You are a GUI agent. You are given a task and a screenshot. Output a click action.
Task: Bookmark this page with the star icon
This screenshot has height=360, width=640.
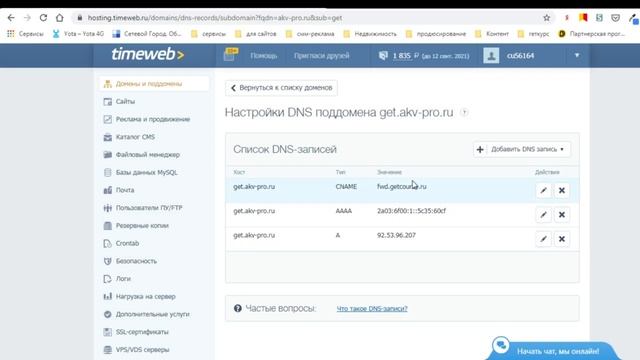(547, 18)
